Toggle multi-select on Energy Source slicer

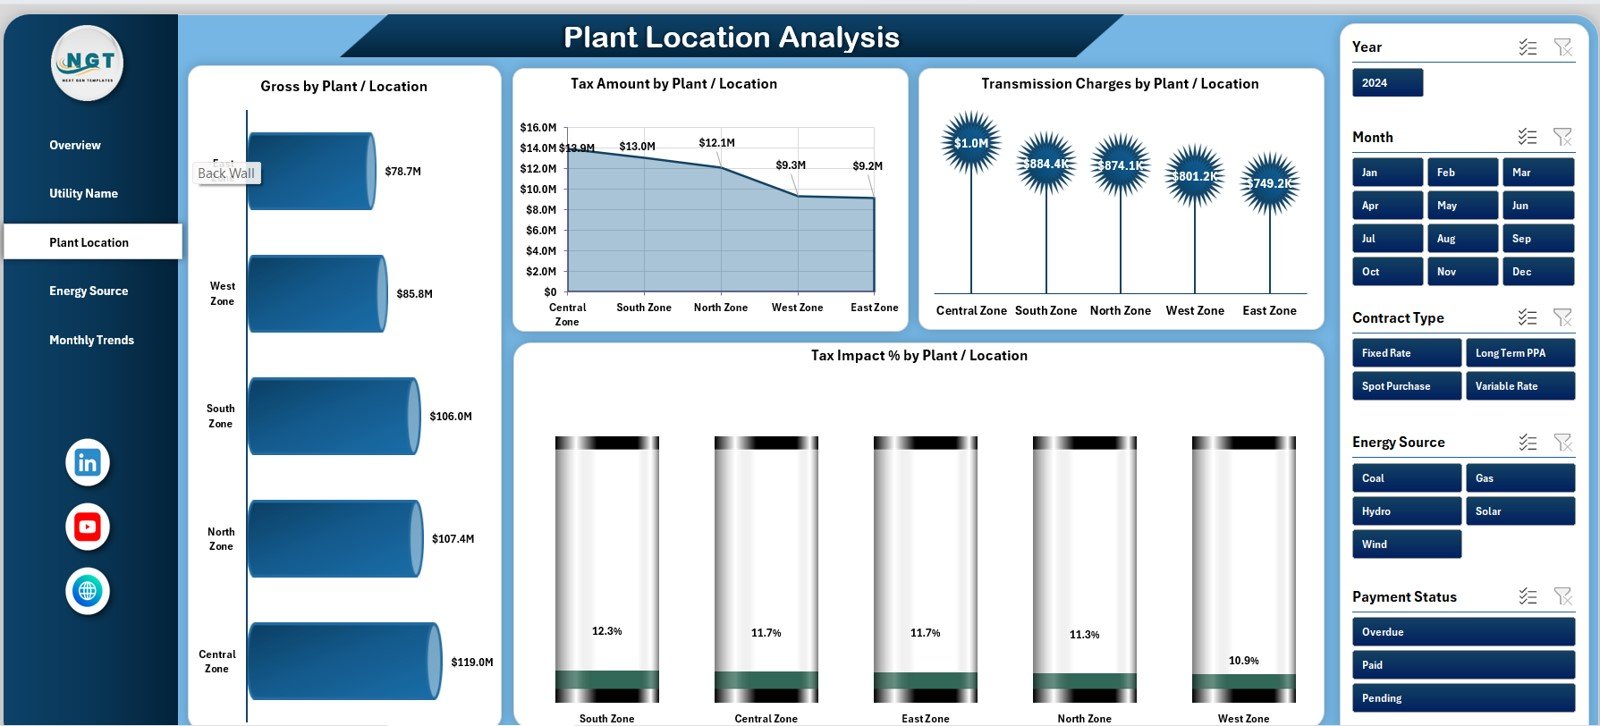(1527, 442)
